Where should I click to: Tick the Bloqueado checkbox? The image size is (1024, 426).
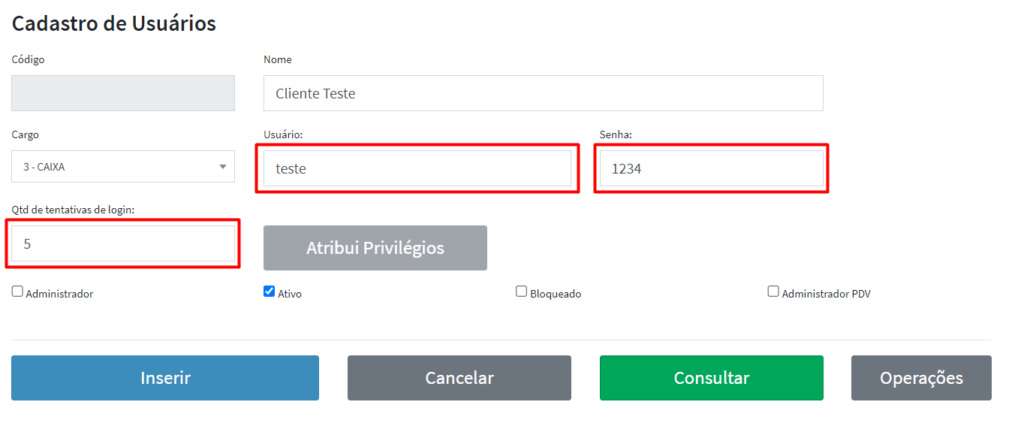tap(521, 292)
